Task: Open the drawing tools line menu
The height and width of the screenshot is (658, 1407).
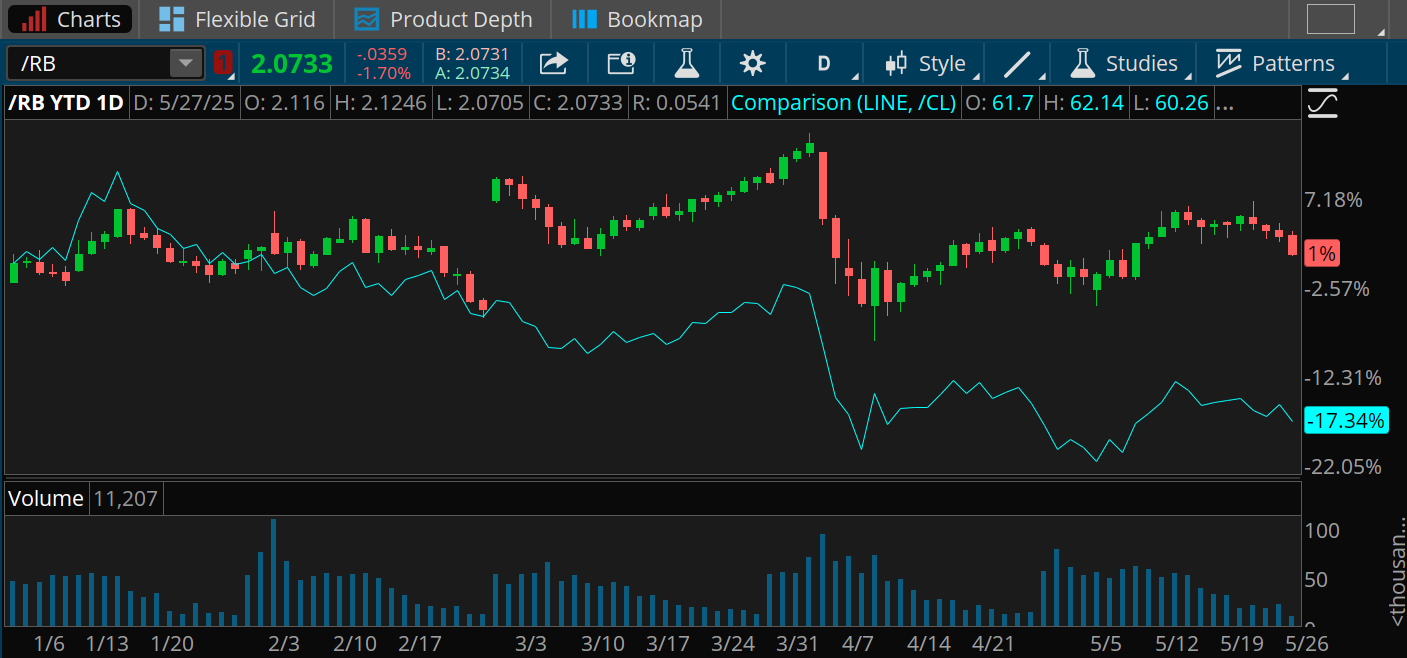Action: coord(1018,64)
